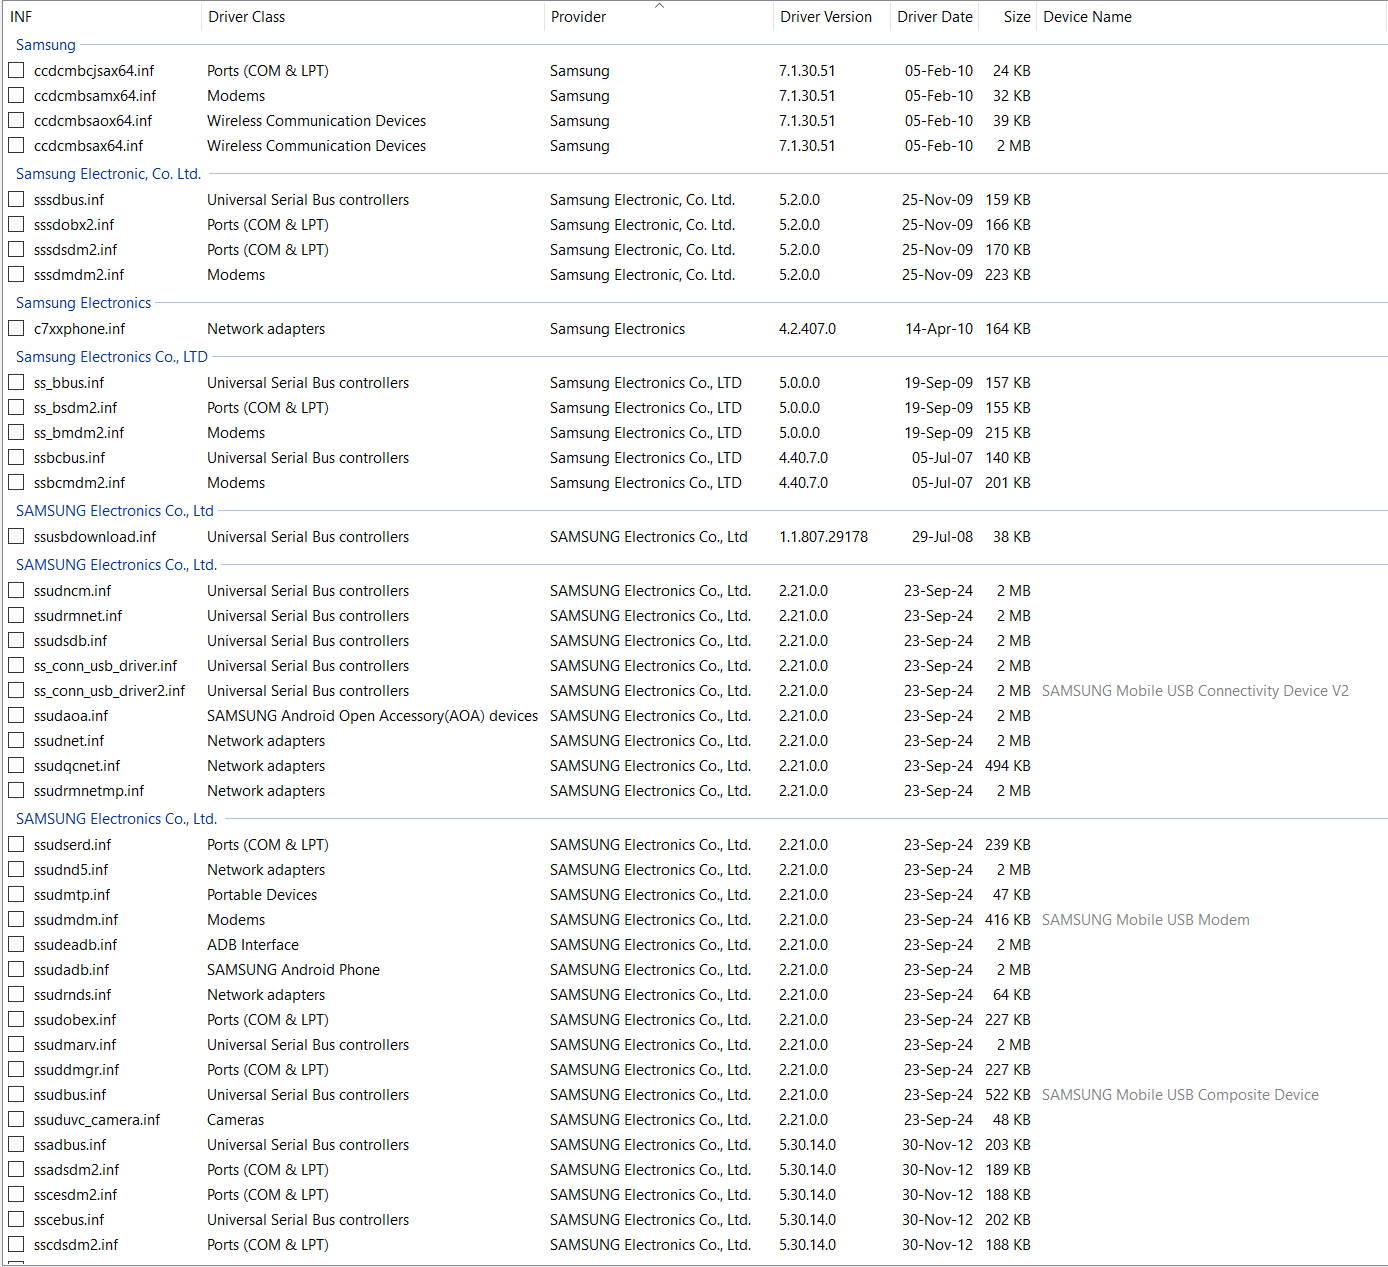This screenshot has width=1388, height=1267.
Task: Select the ssbcbus.inf row name
Action: click(x=69, y=458)
